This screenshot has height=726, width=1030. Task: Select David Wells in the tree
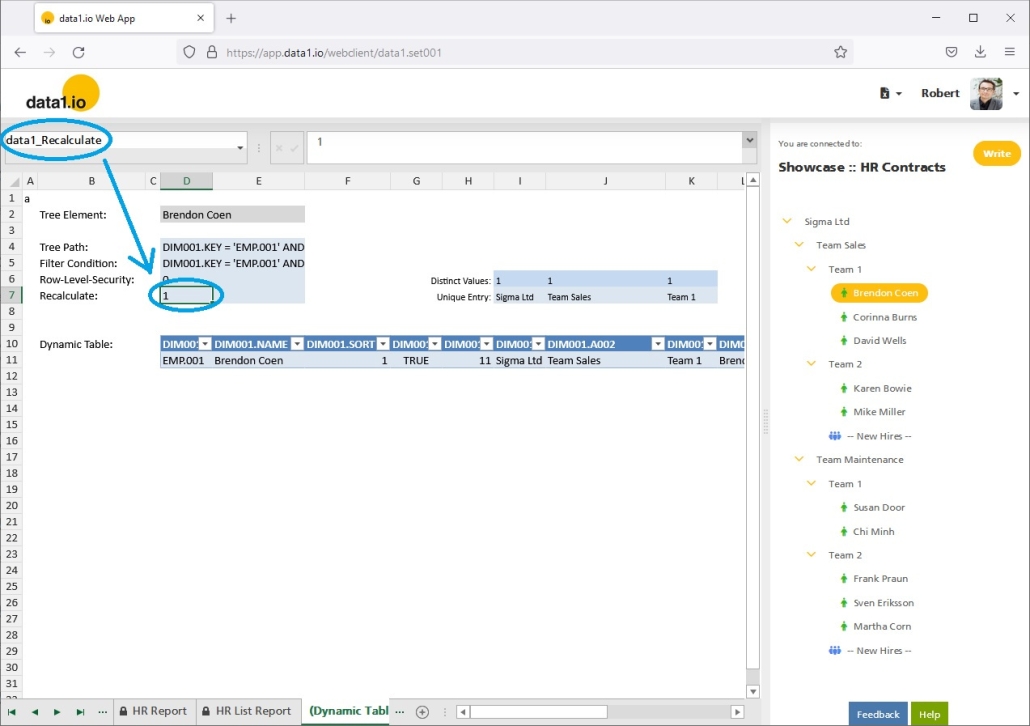coord(880,340)
